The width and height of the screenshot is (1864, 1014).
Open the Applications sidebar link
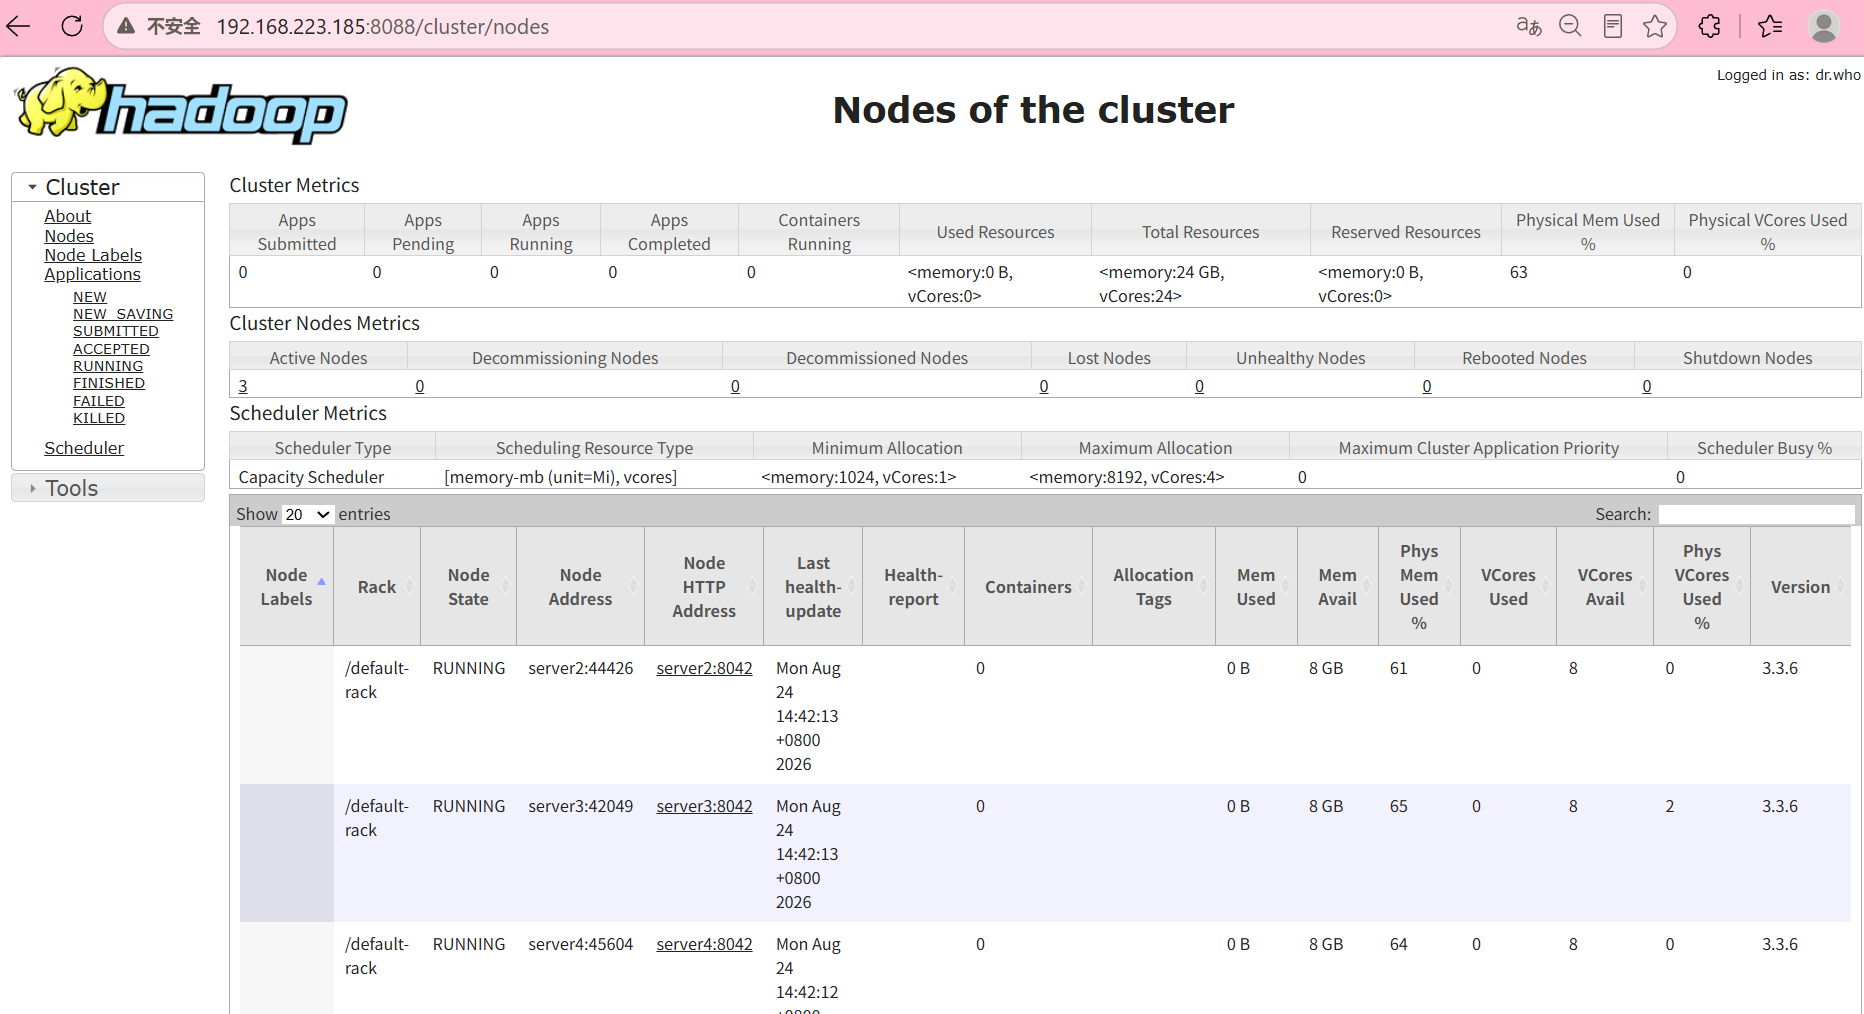click(92, 274)
